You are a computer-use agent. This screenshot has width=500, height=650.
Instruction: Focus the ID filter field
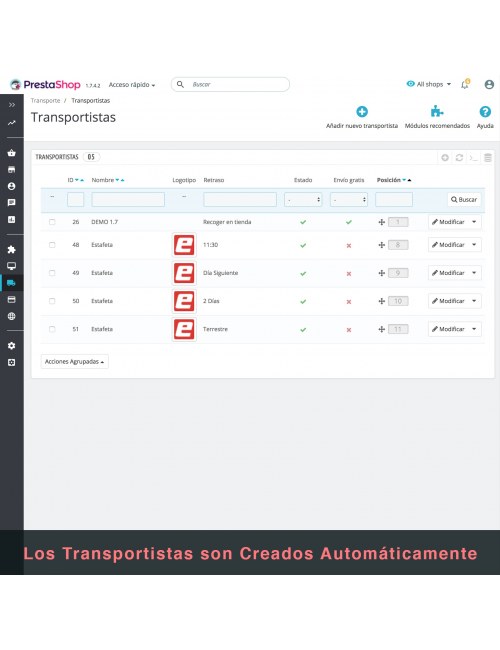coord(75,199)
